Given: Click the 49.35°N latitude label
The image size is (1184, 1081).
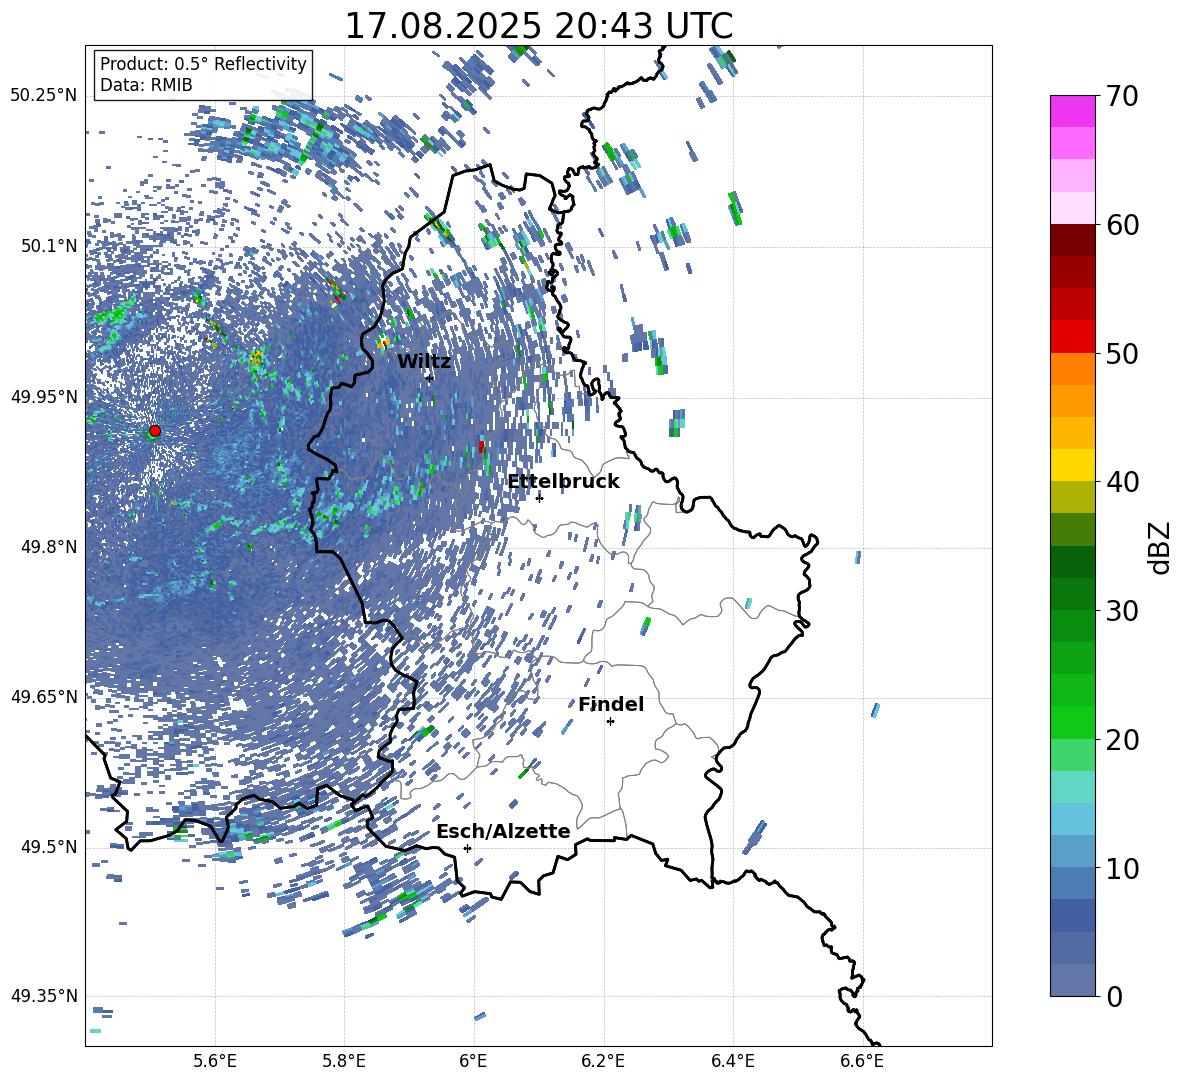Looking at the screenshot, I should pyautogui.click(x=44, y=996).
